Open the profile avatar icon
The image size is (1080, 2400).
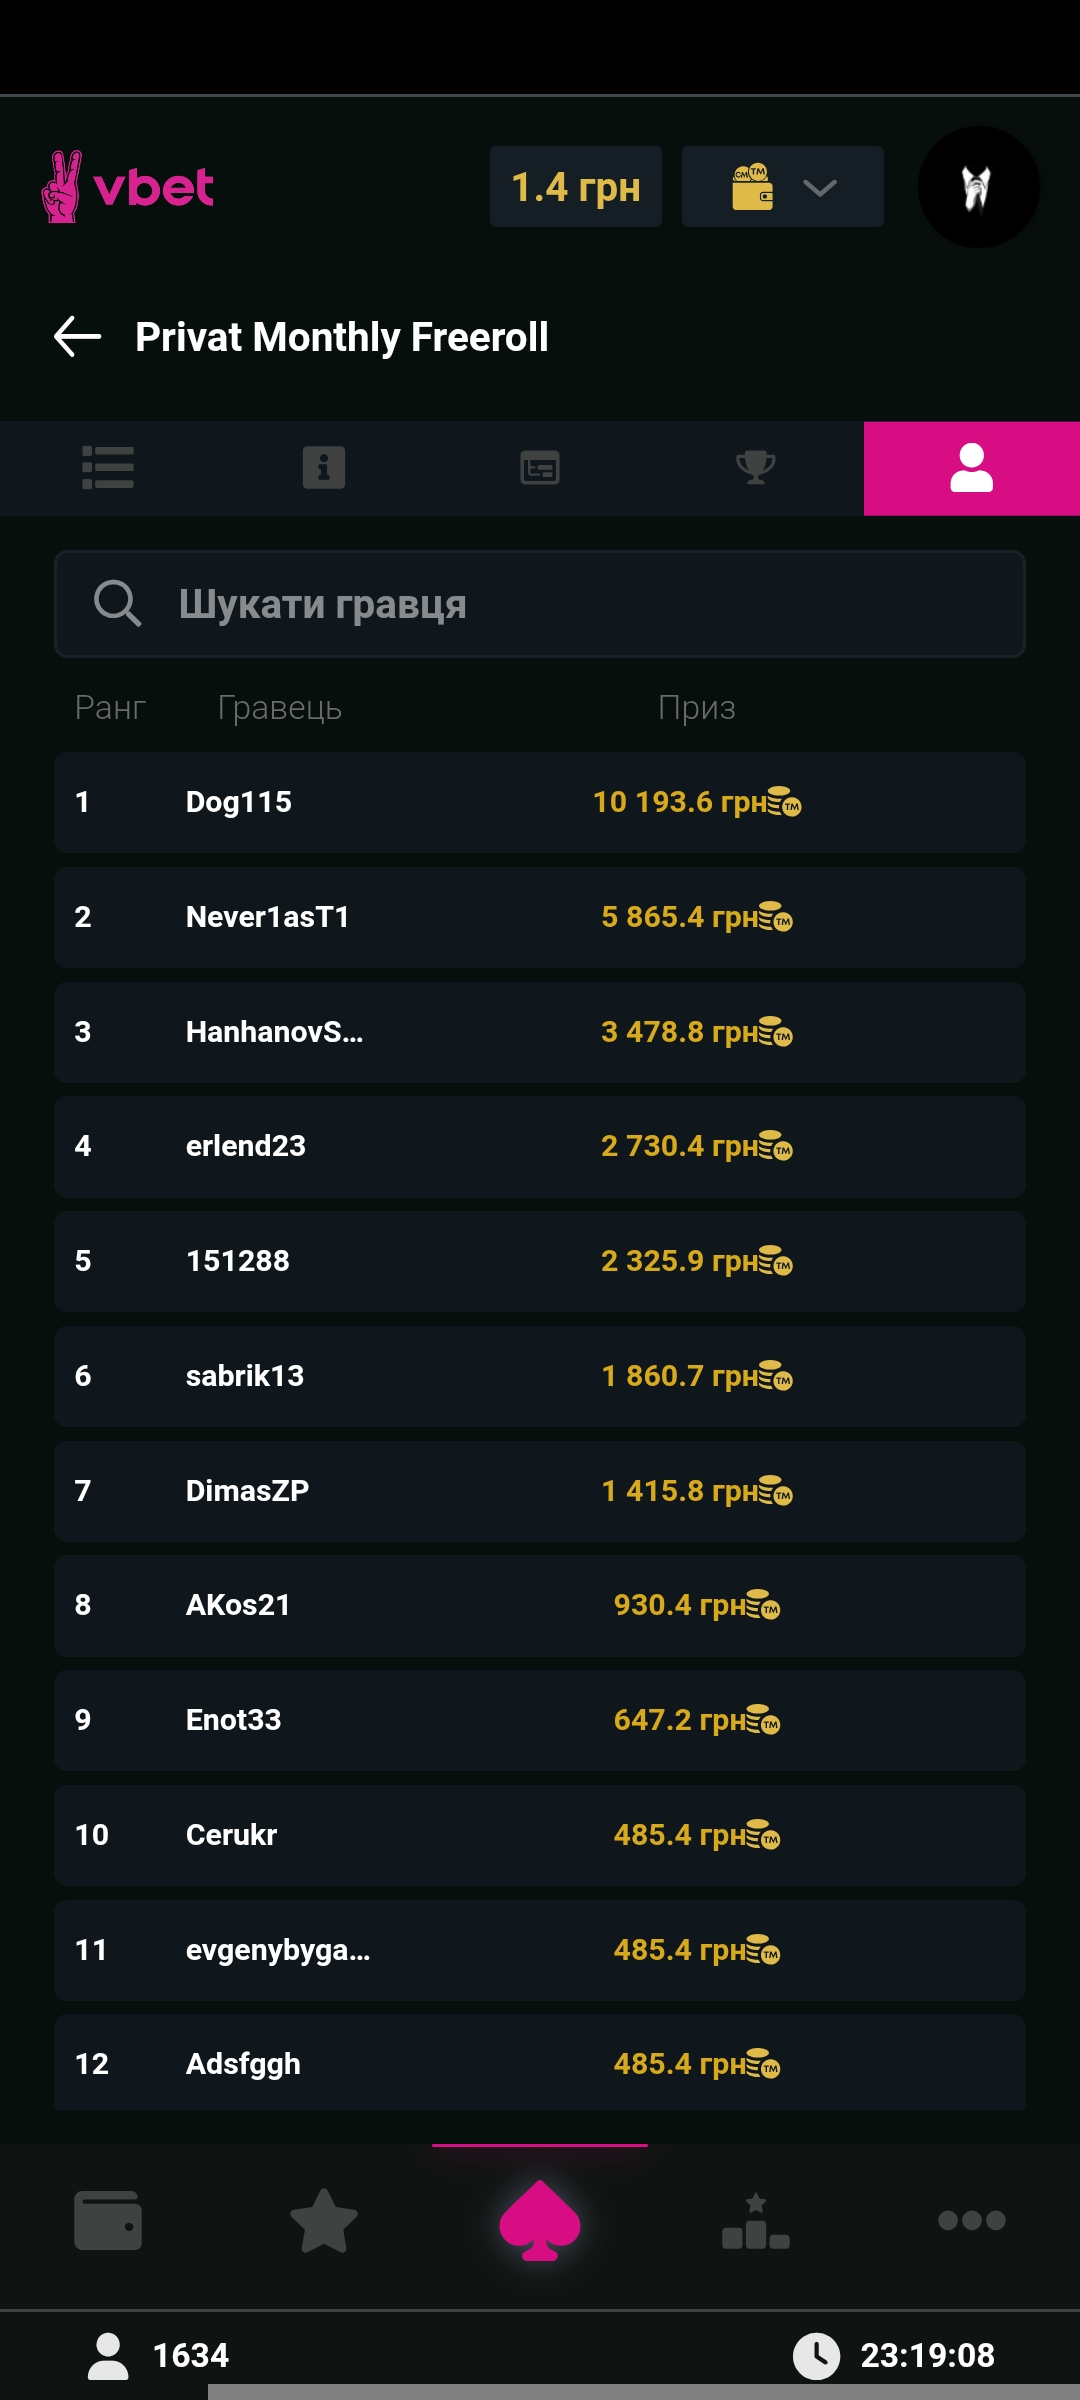tap(978, 187)
